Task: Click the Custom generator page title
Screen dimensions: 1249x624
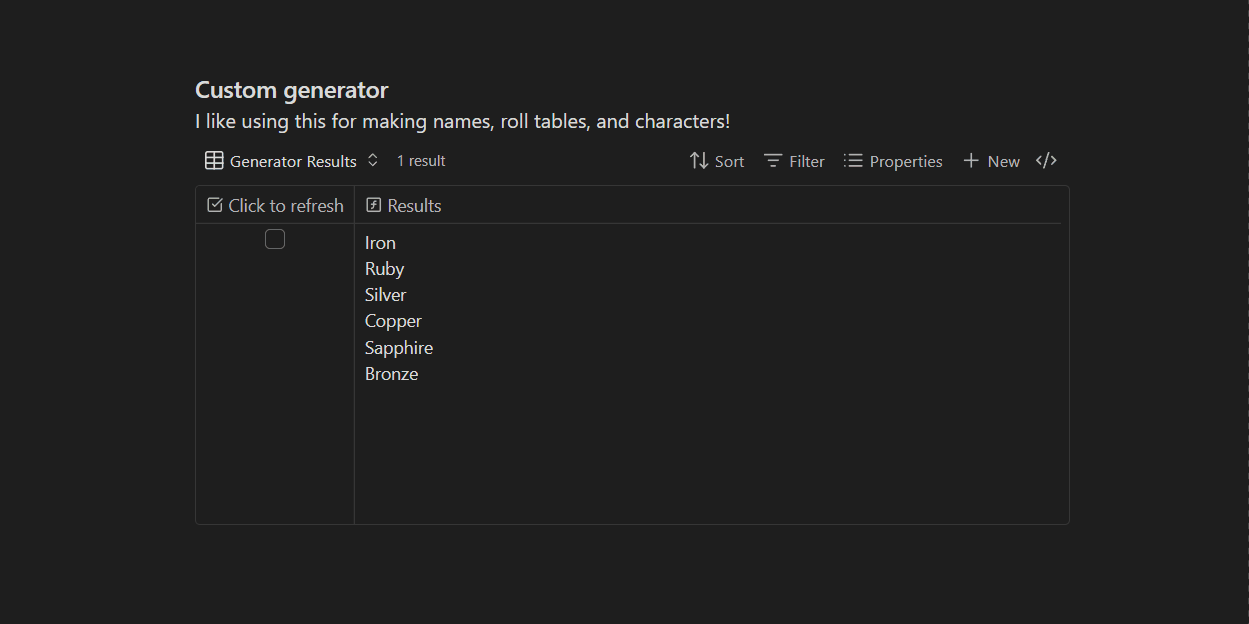Action: (291, 89)
